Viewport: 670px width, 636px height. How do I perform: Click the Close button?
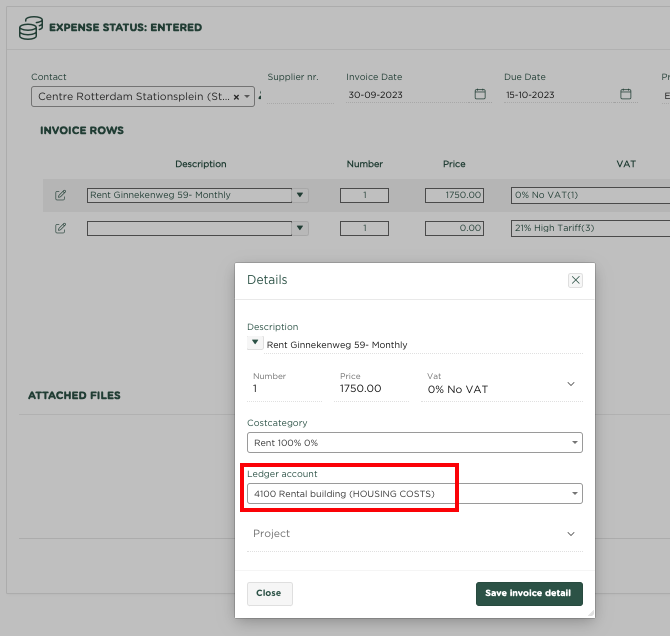[x=270, y=593]
